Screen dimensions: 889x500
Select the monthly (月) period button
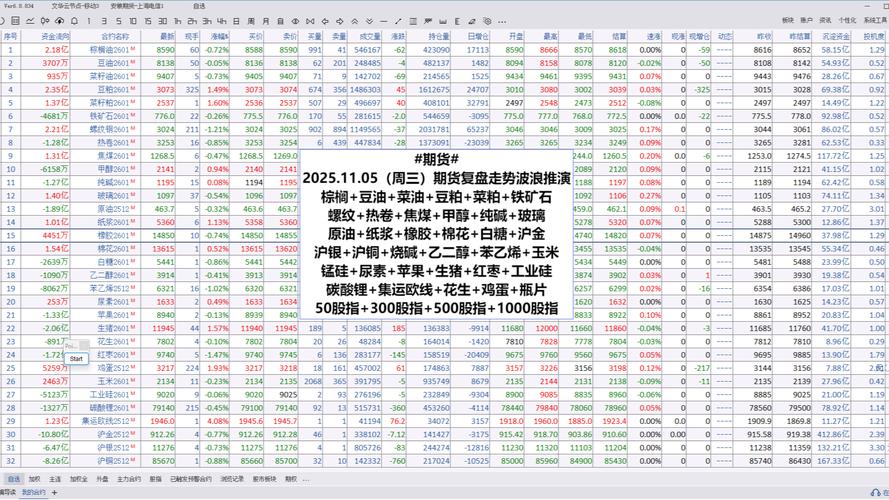click(x=266, y=21)
